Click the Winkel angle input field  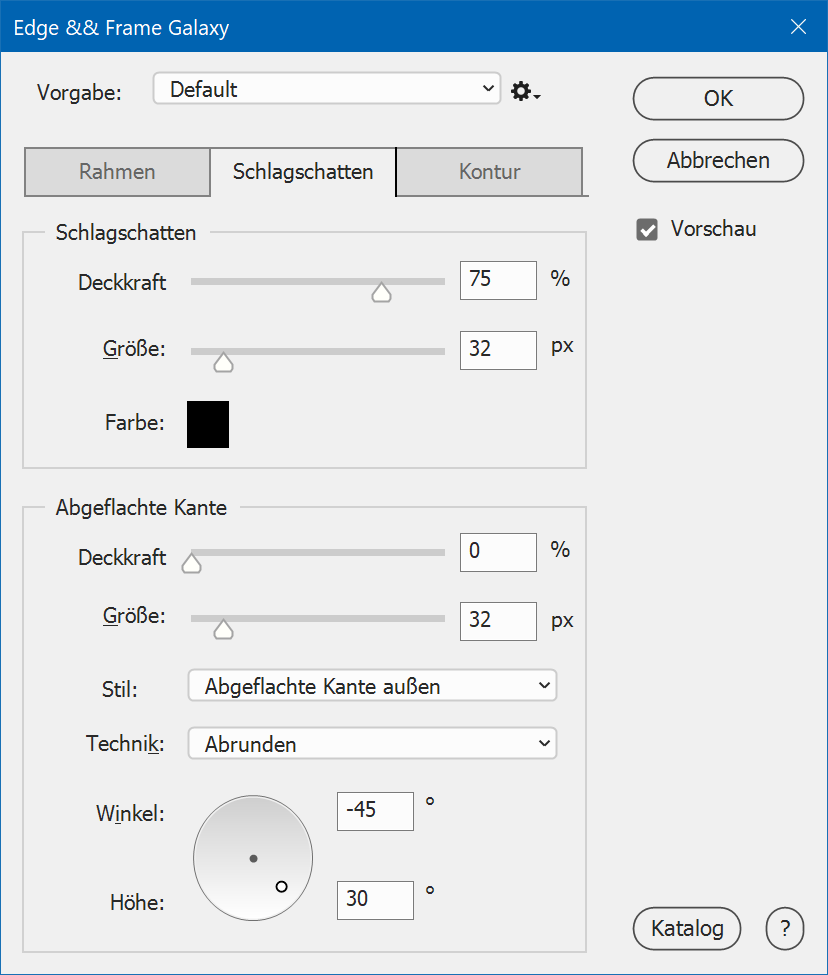coord(375,811)
